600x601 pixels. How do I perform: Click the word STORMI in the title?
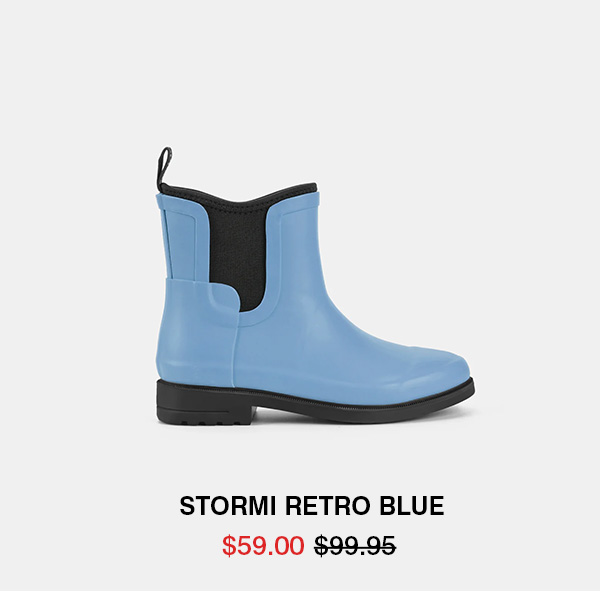point(228,506)
